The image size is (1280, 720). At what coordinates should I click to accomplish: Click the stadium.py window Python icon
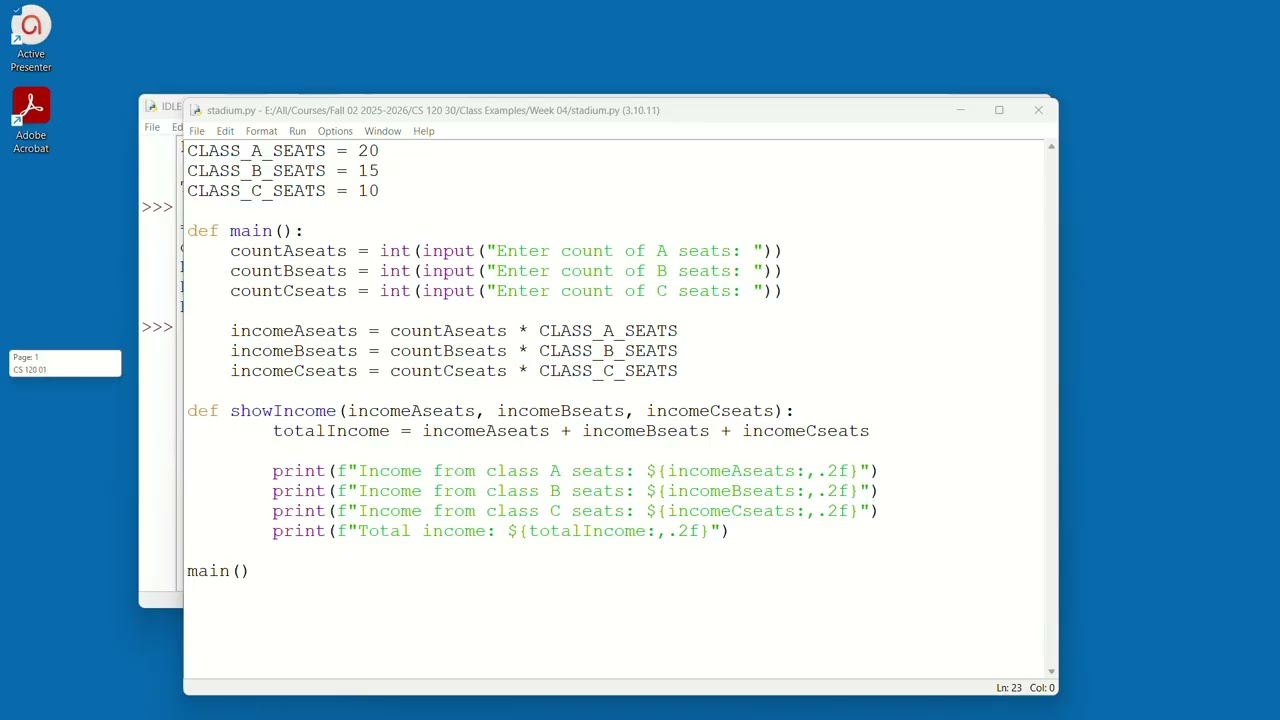pyautogui.click(x=196, y=111)
